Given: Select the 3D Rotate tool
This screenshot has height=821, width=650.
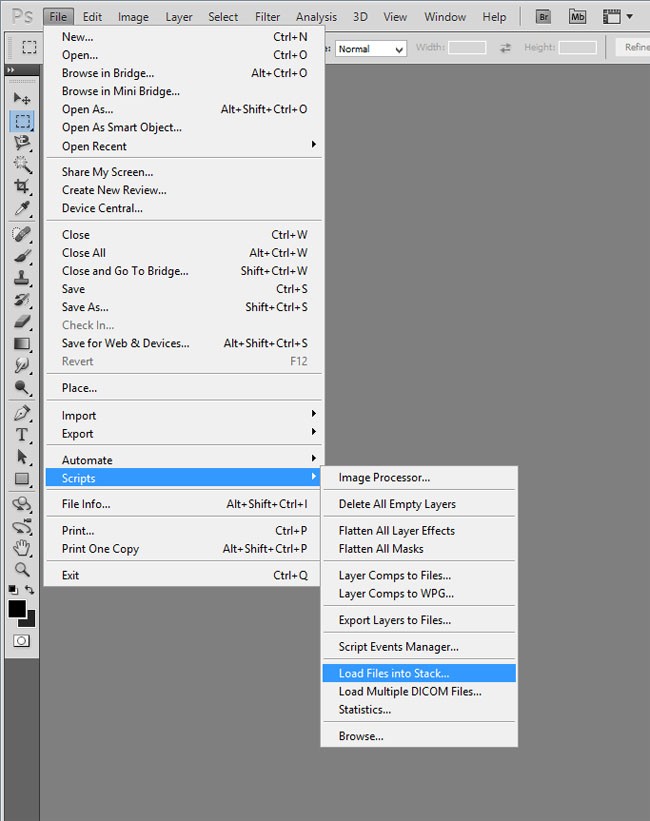Looking at the screenshot, I should click(22, 504).
